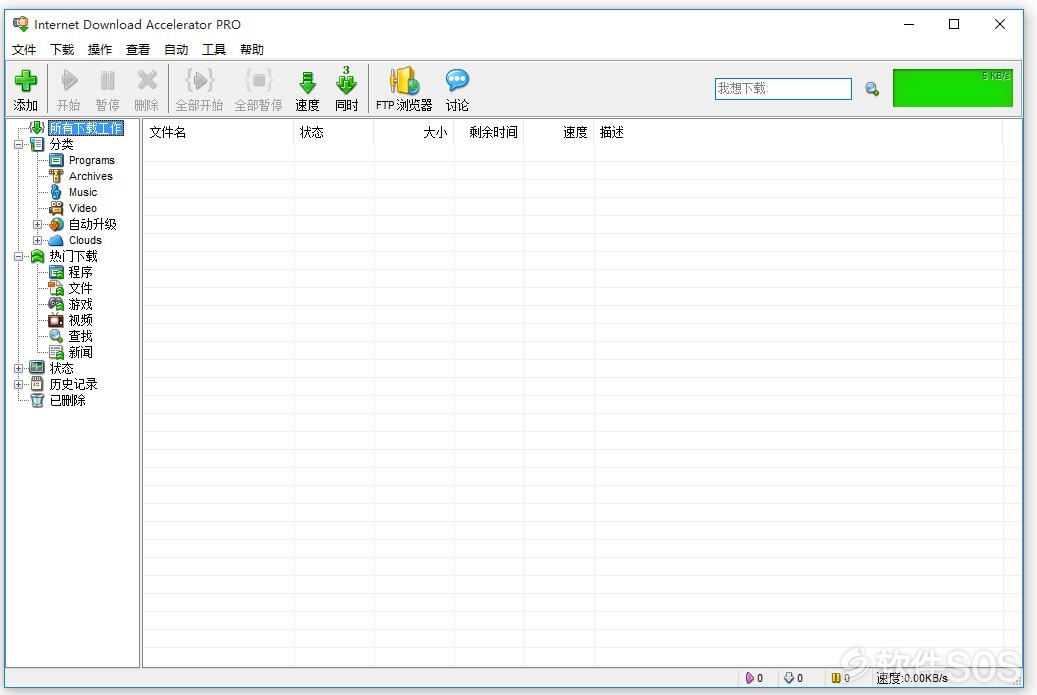Select the 已删除 tree item label

click(67, 400)
